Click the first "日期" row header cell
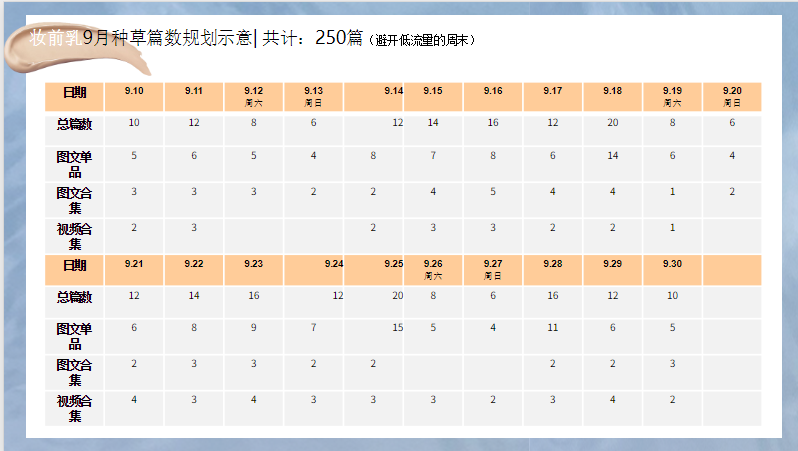 tap(74, 94)
